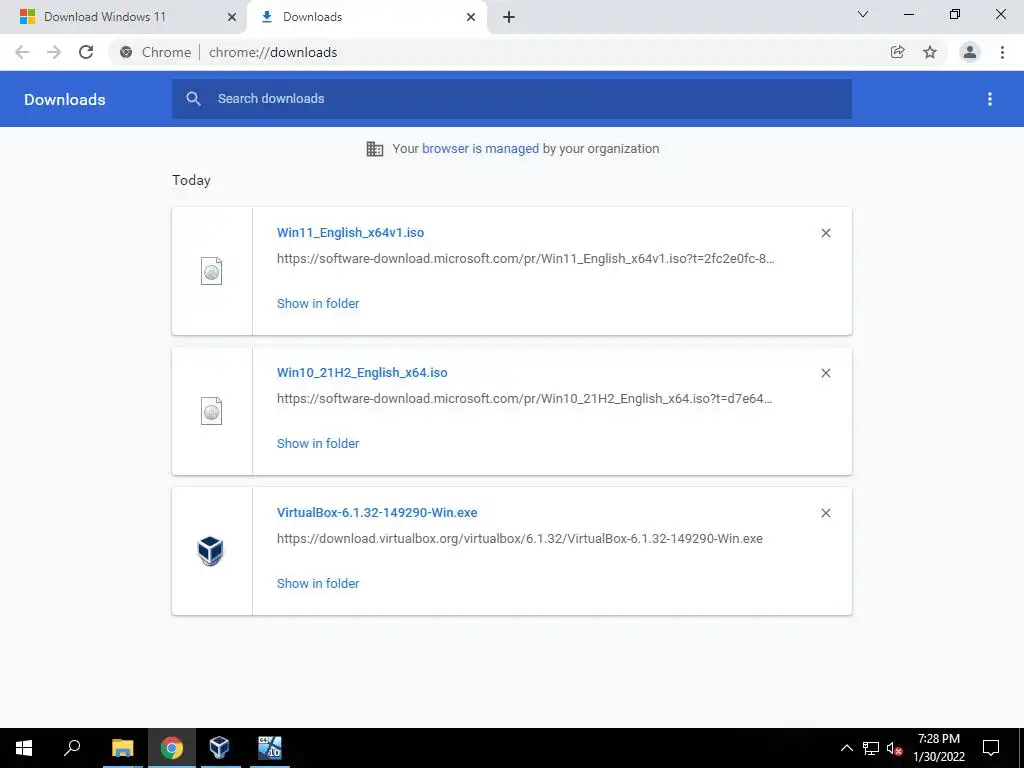This screenshot has width=1024, height=768.
Task: Open the taskbar app beside VirtualBox
Action: tap(269, 748)
